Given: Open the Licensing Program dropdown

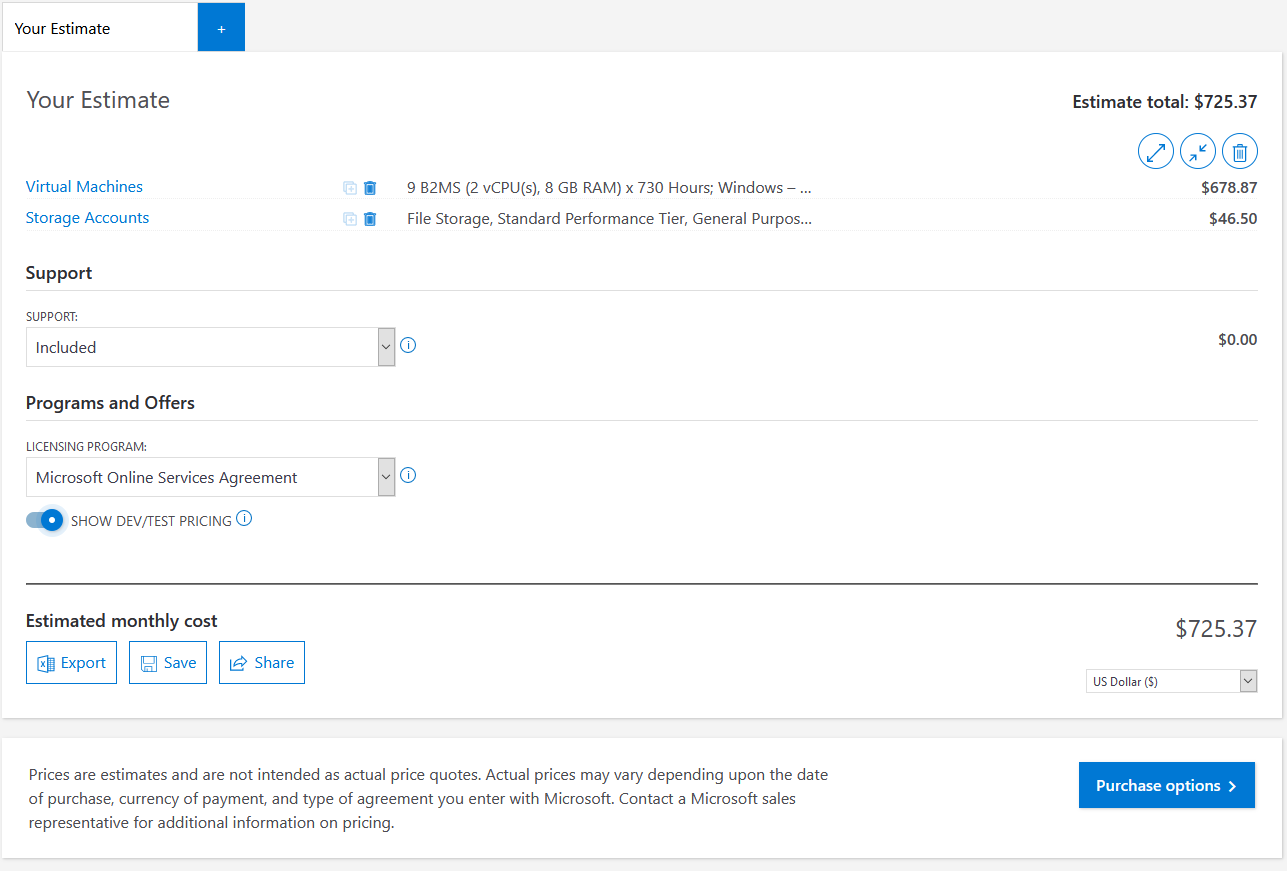Looking at the screenshot, I should point(210,477).
